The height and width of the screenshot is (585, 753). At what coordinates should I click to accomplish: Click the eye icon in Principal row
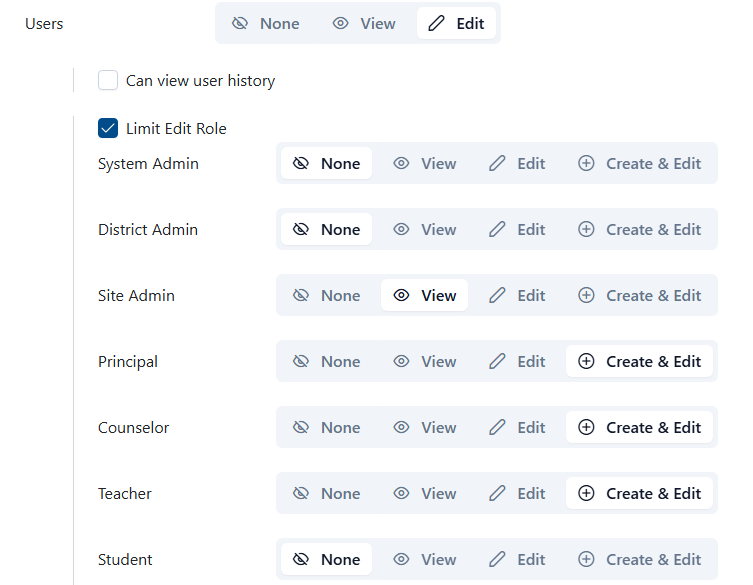pyautogui.click(x=402, y=361)
